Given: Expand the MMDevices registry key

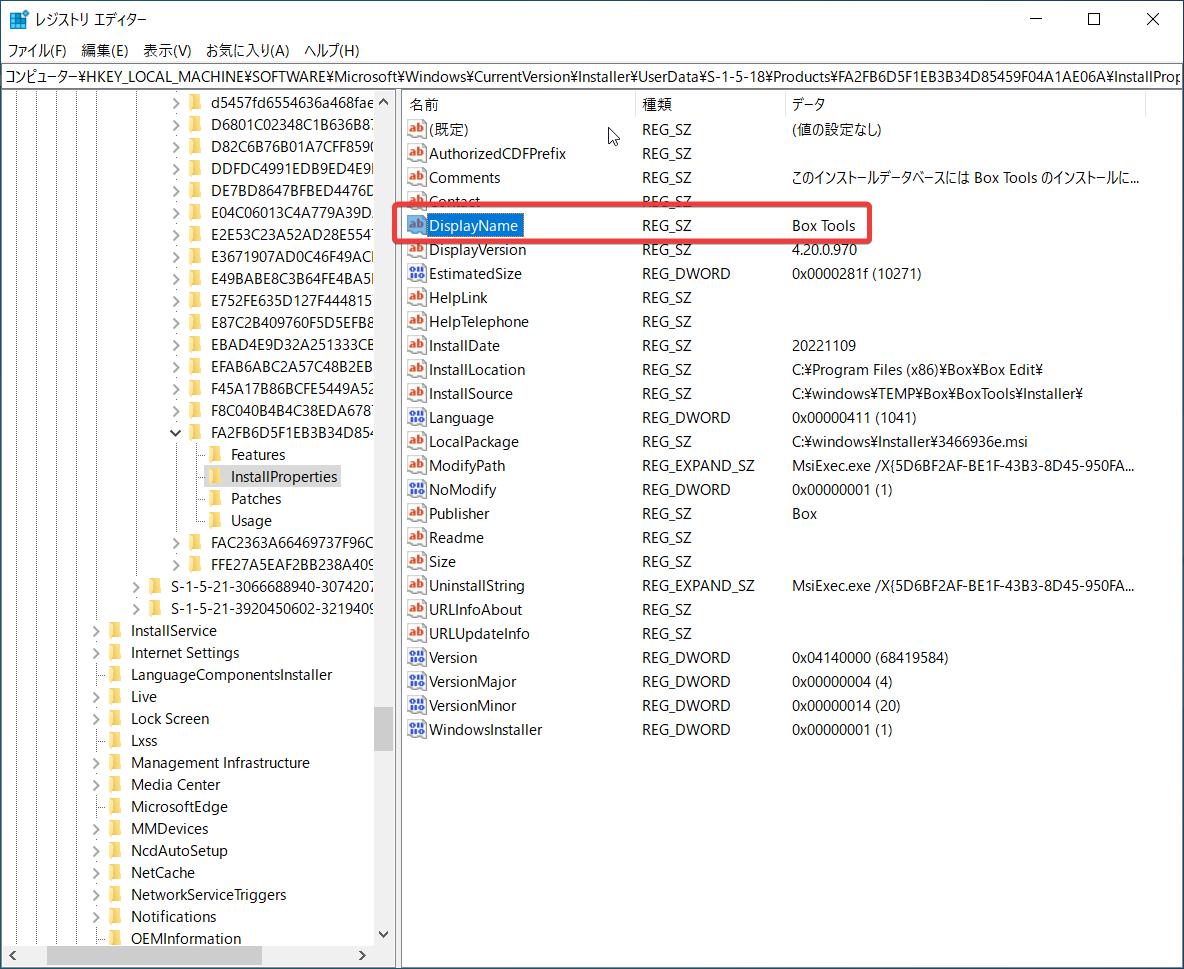Looking at the screenshot, I should [97, 829].
